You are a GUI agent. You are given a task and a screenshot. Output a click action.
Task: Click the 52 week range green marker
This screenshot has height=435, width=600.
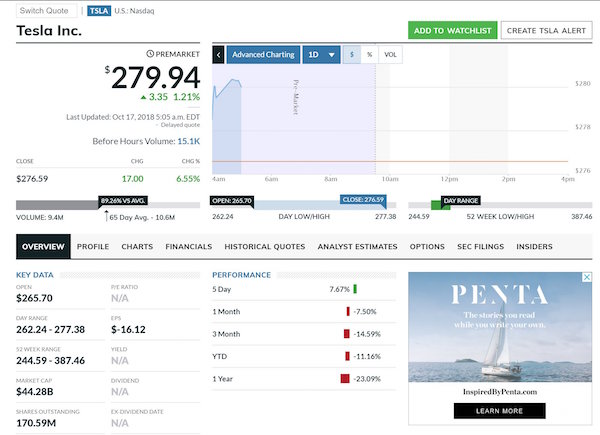click(435, 205)
